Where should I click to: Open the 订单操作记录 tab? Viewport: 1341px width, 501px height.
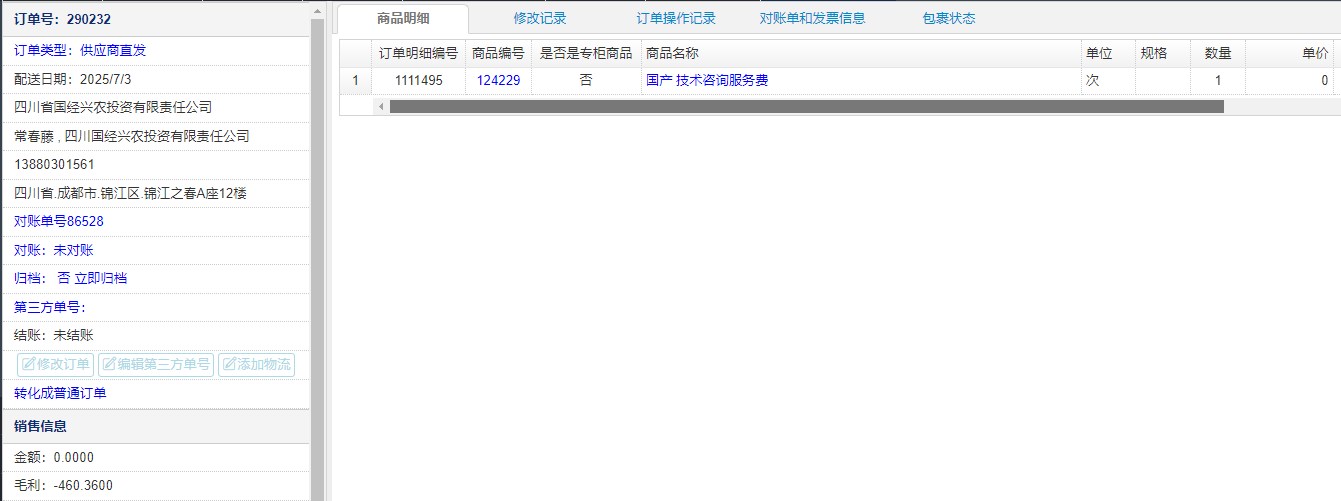676,18
